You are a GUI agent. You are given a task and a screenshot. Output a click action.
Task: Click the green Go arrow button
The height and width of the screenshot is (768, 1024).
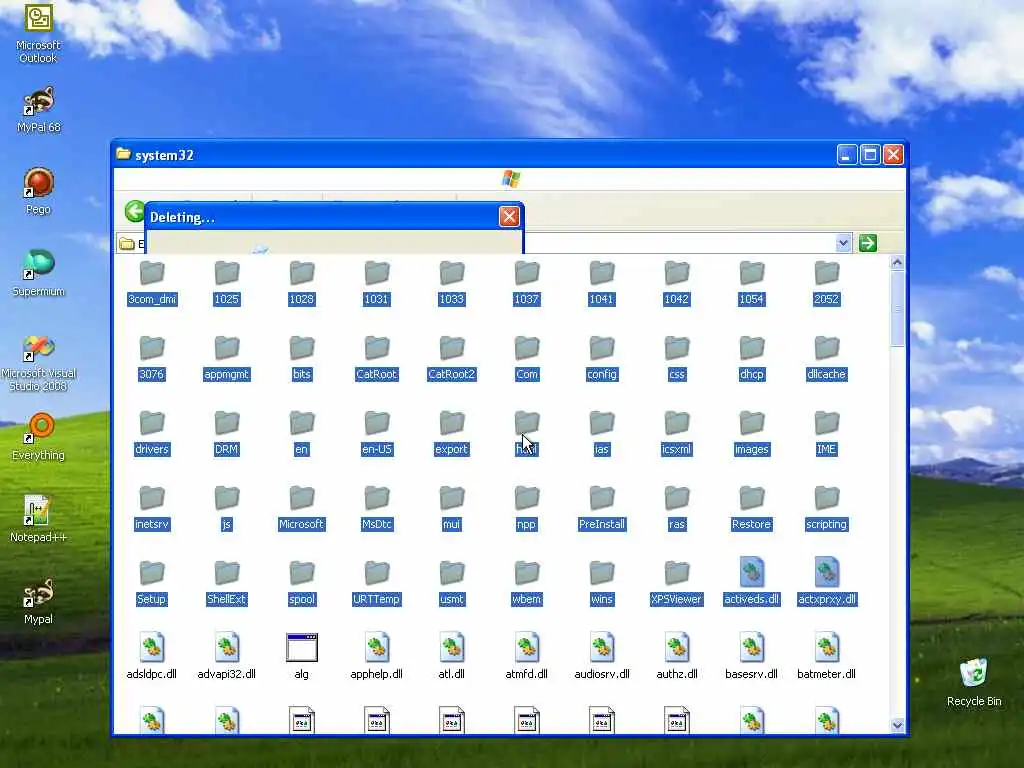[867, 243]
